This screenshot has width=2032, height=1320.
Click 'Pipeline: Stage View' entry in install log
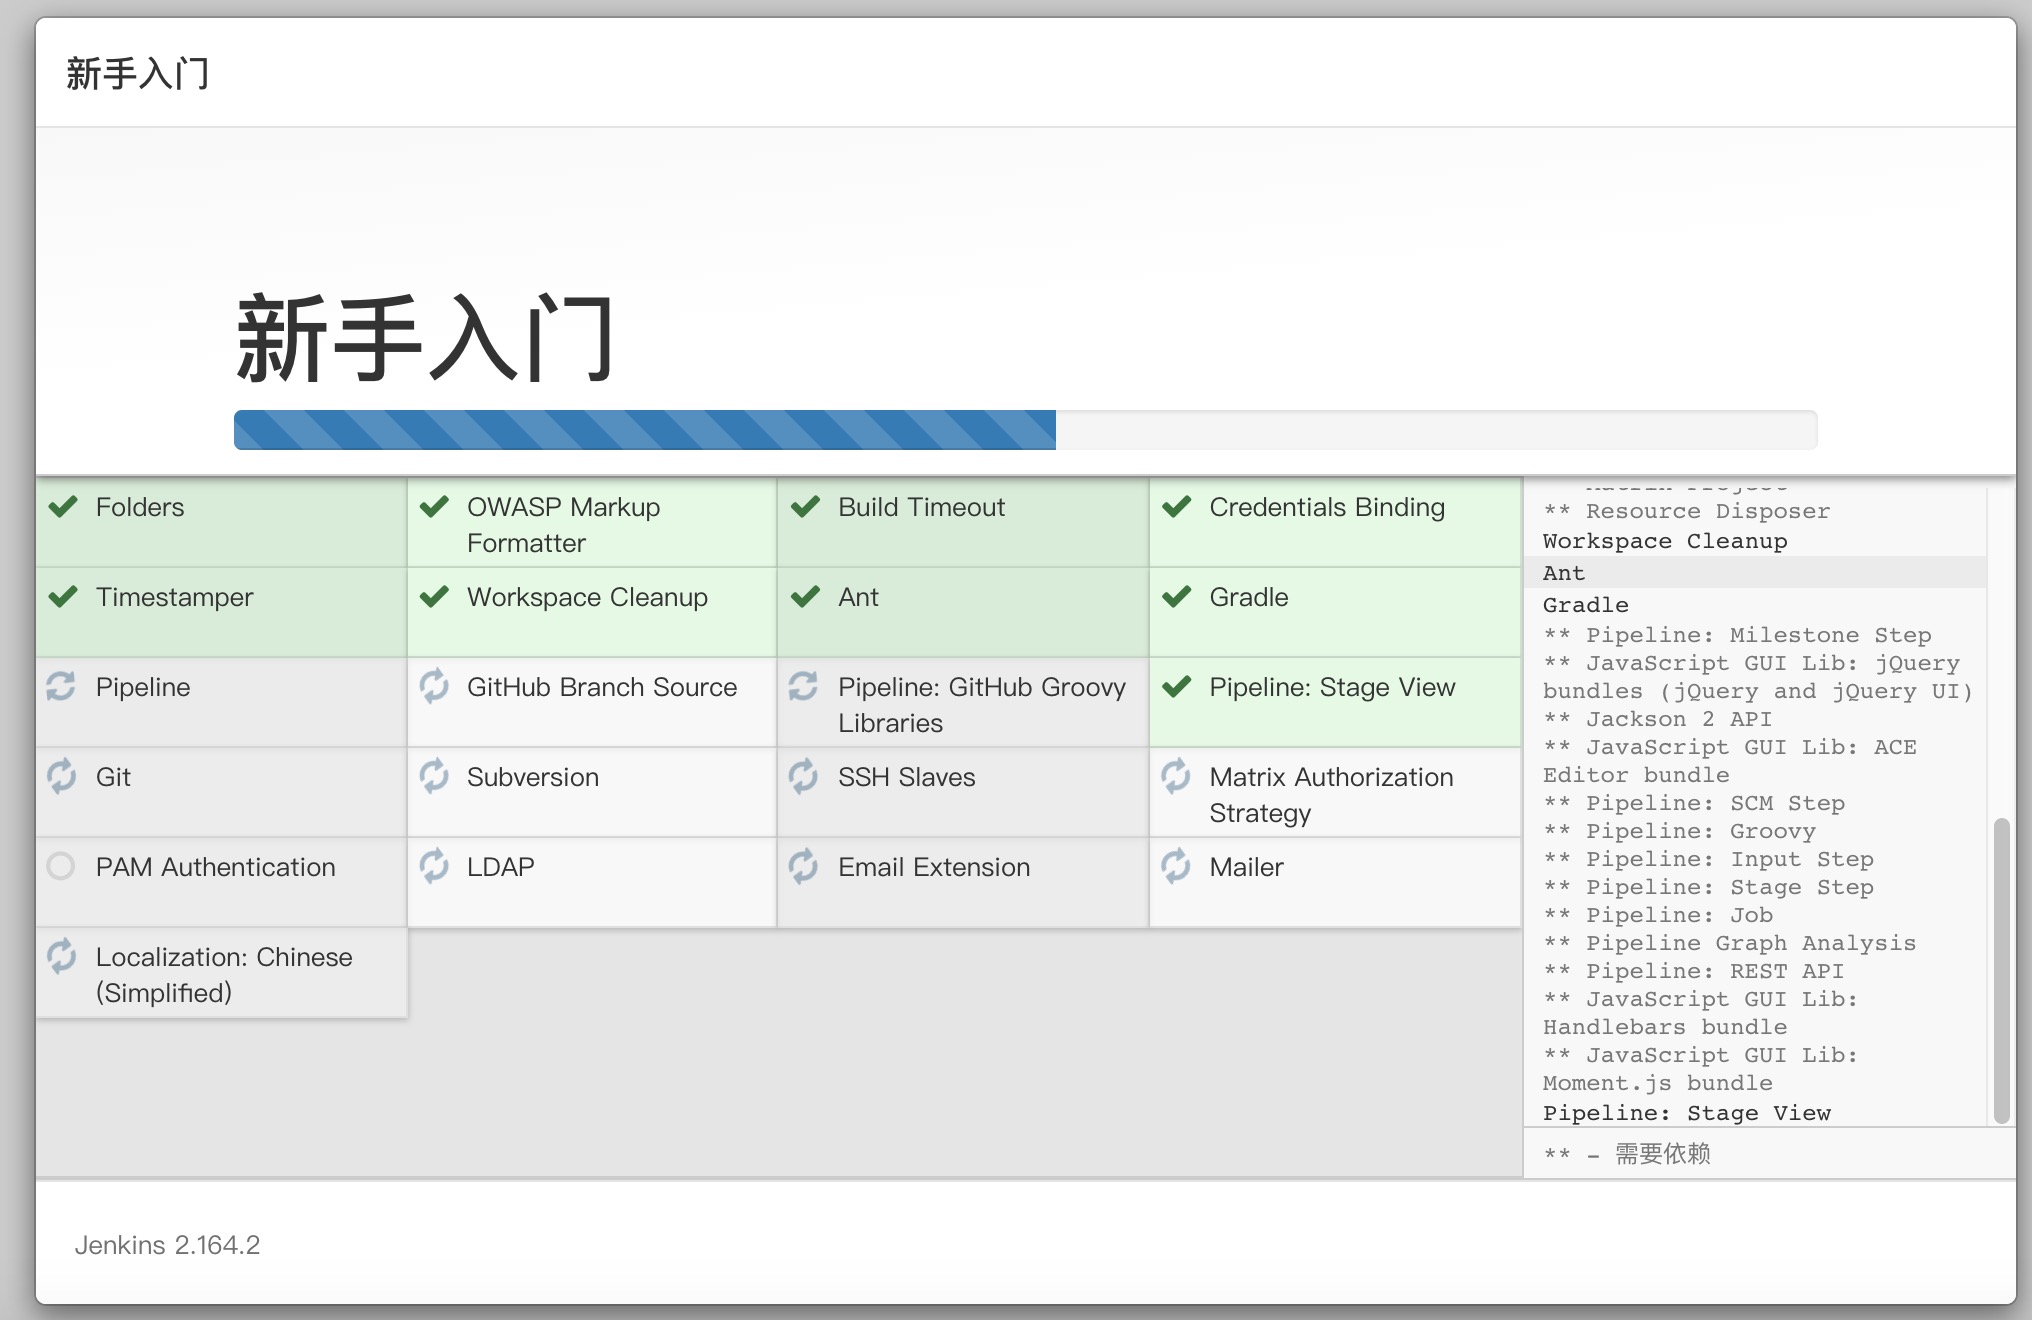click(1687, 1113)
